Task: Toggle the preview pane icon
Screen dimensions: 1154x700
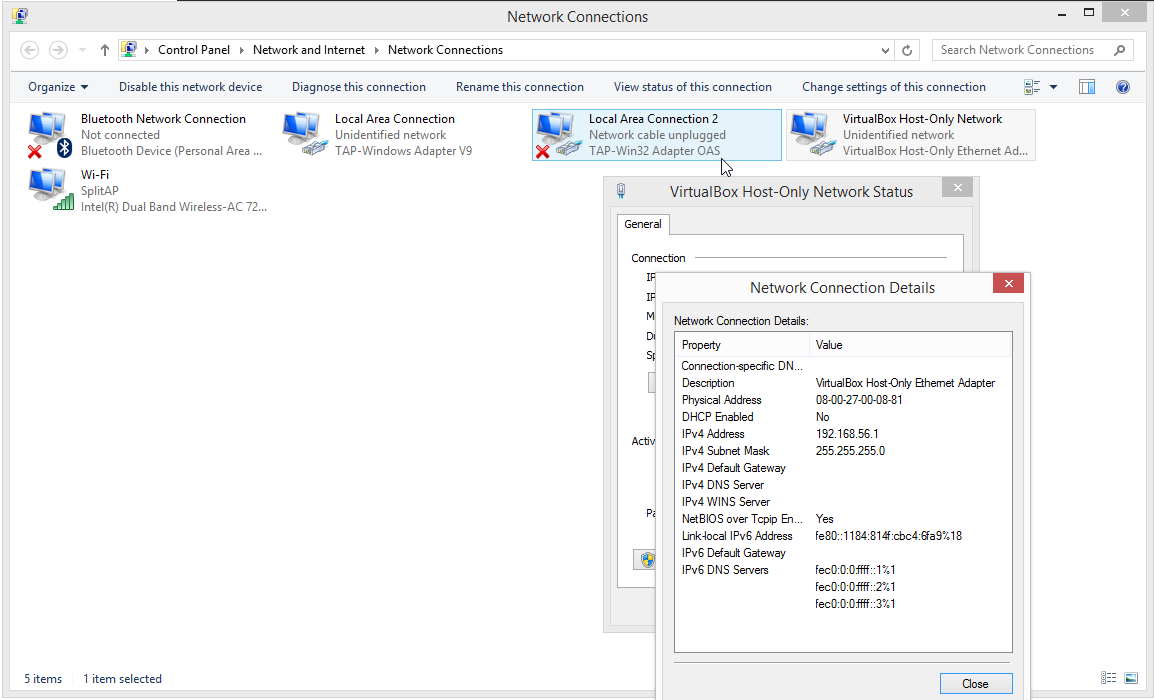Action: pos(1087,87)
